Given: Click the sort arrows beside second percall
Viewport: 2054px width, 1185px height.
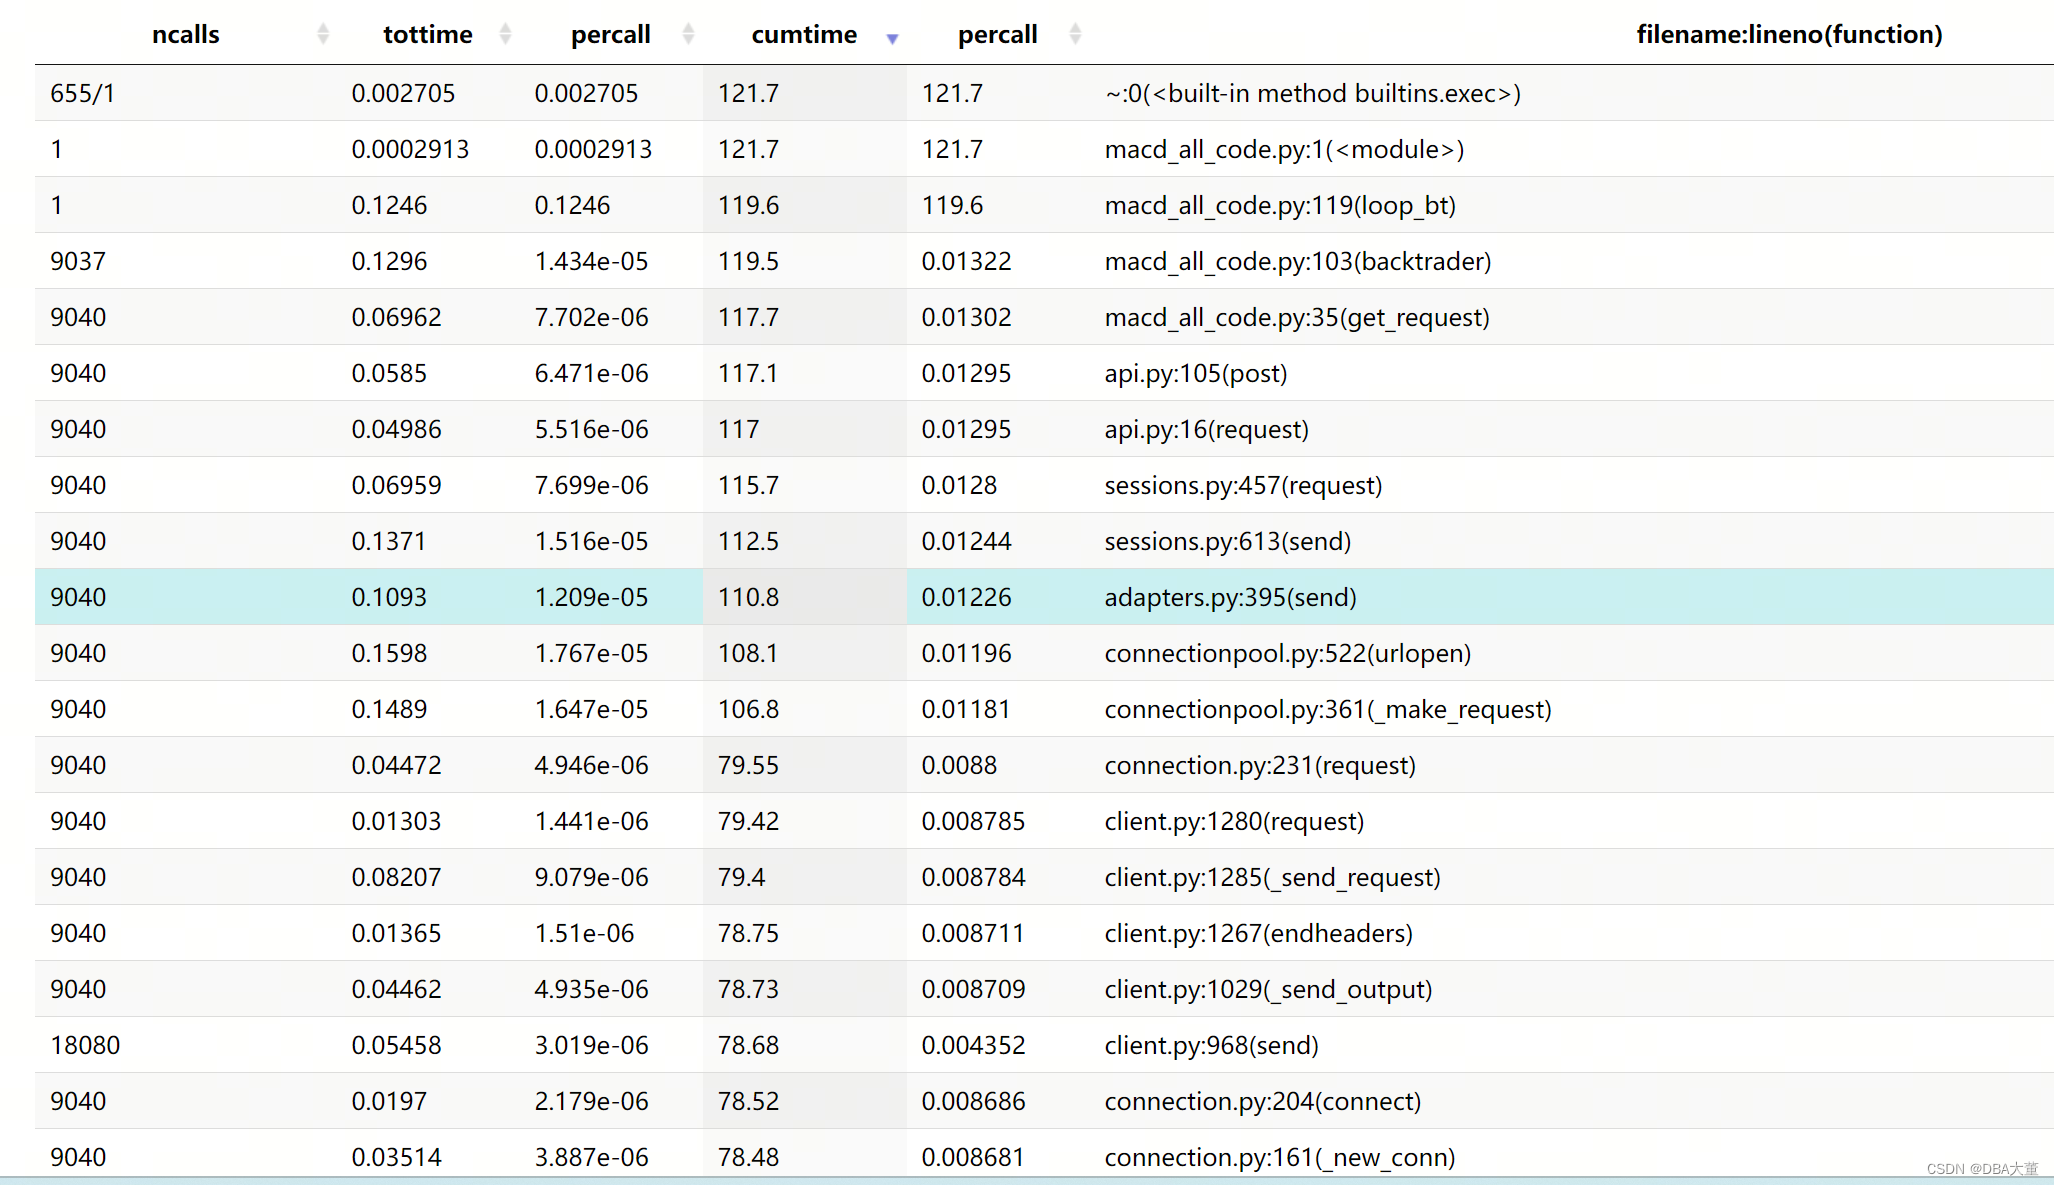Looking at the screenshot, I should click(1076, 34).
